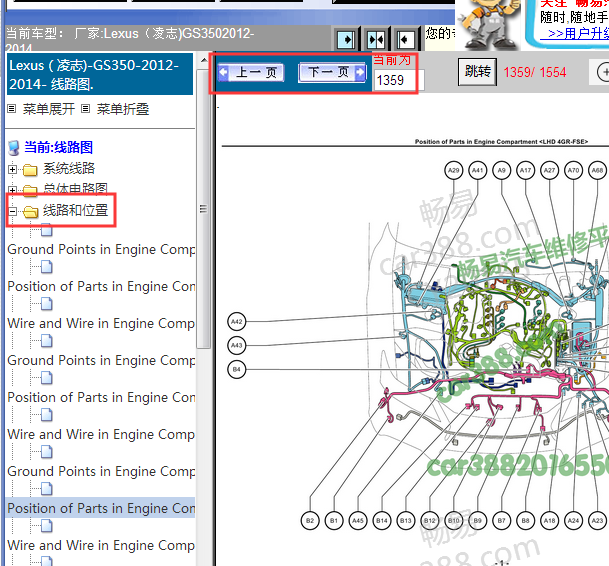Click connector label A27 in the diagram
The height and width of the screenshot is (566, 609).
[549, 171]
